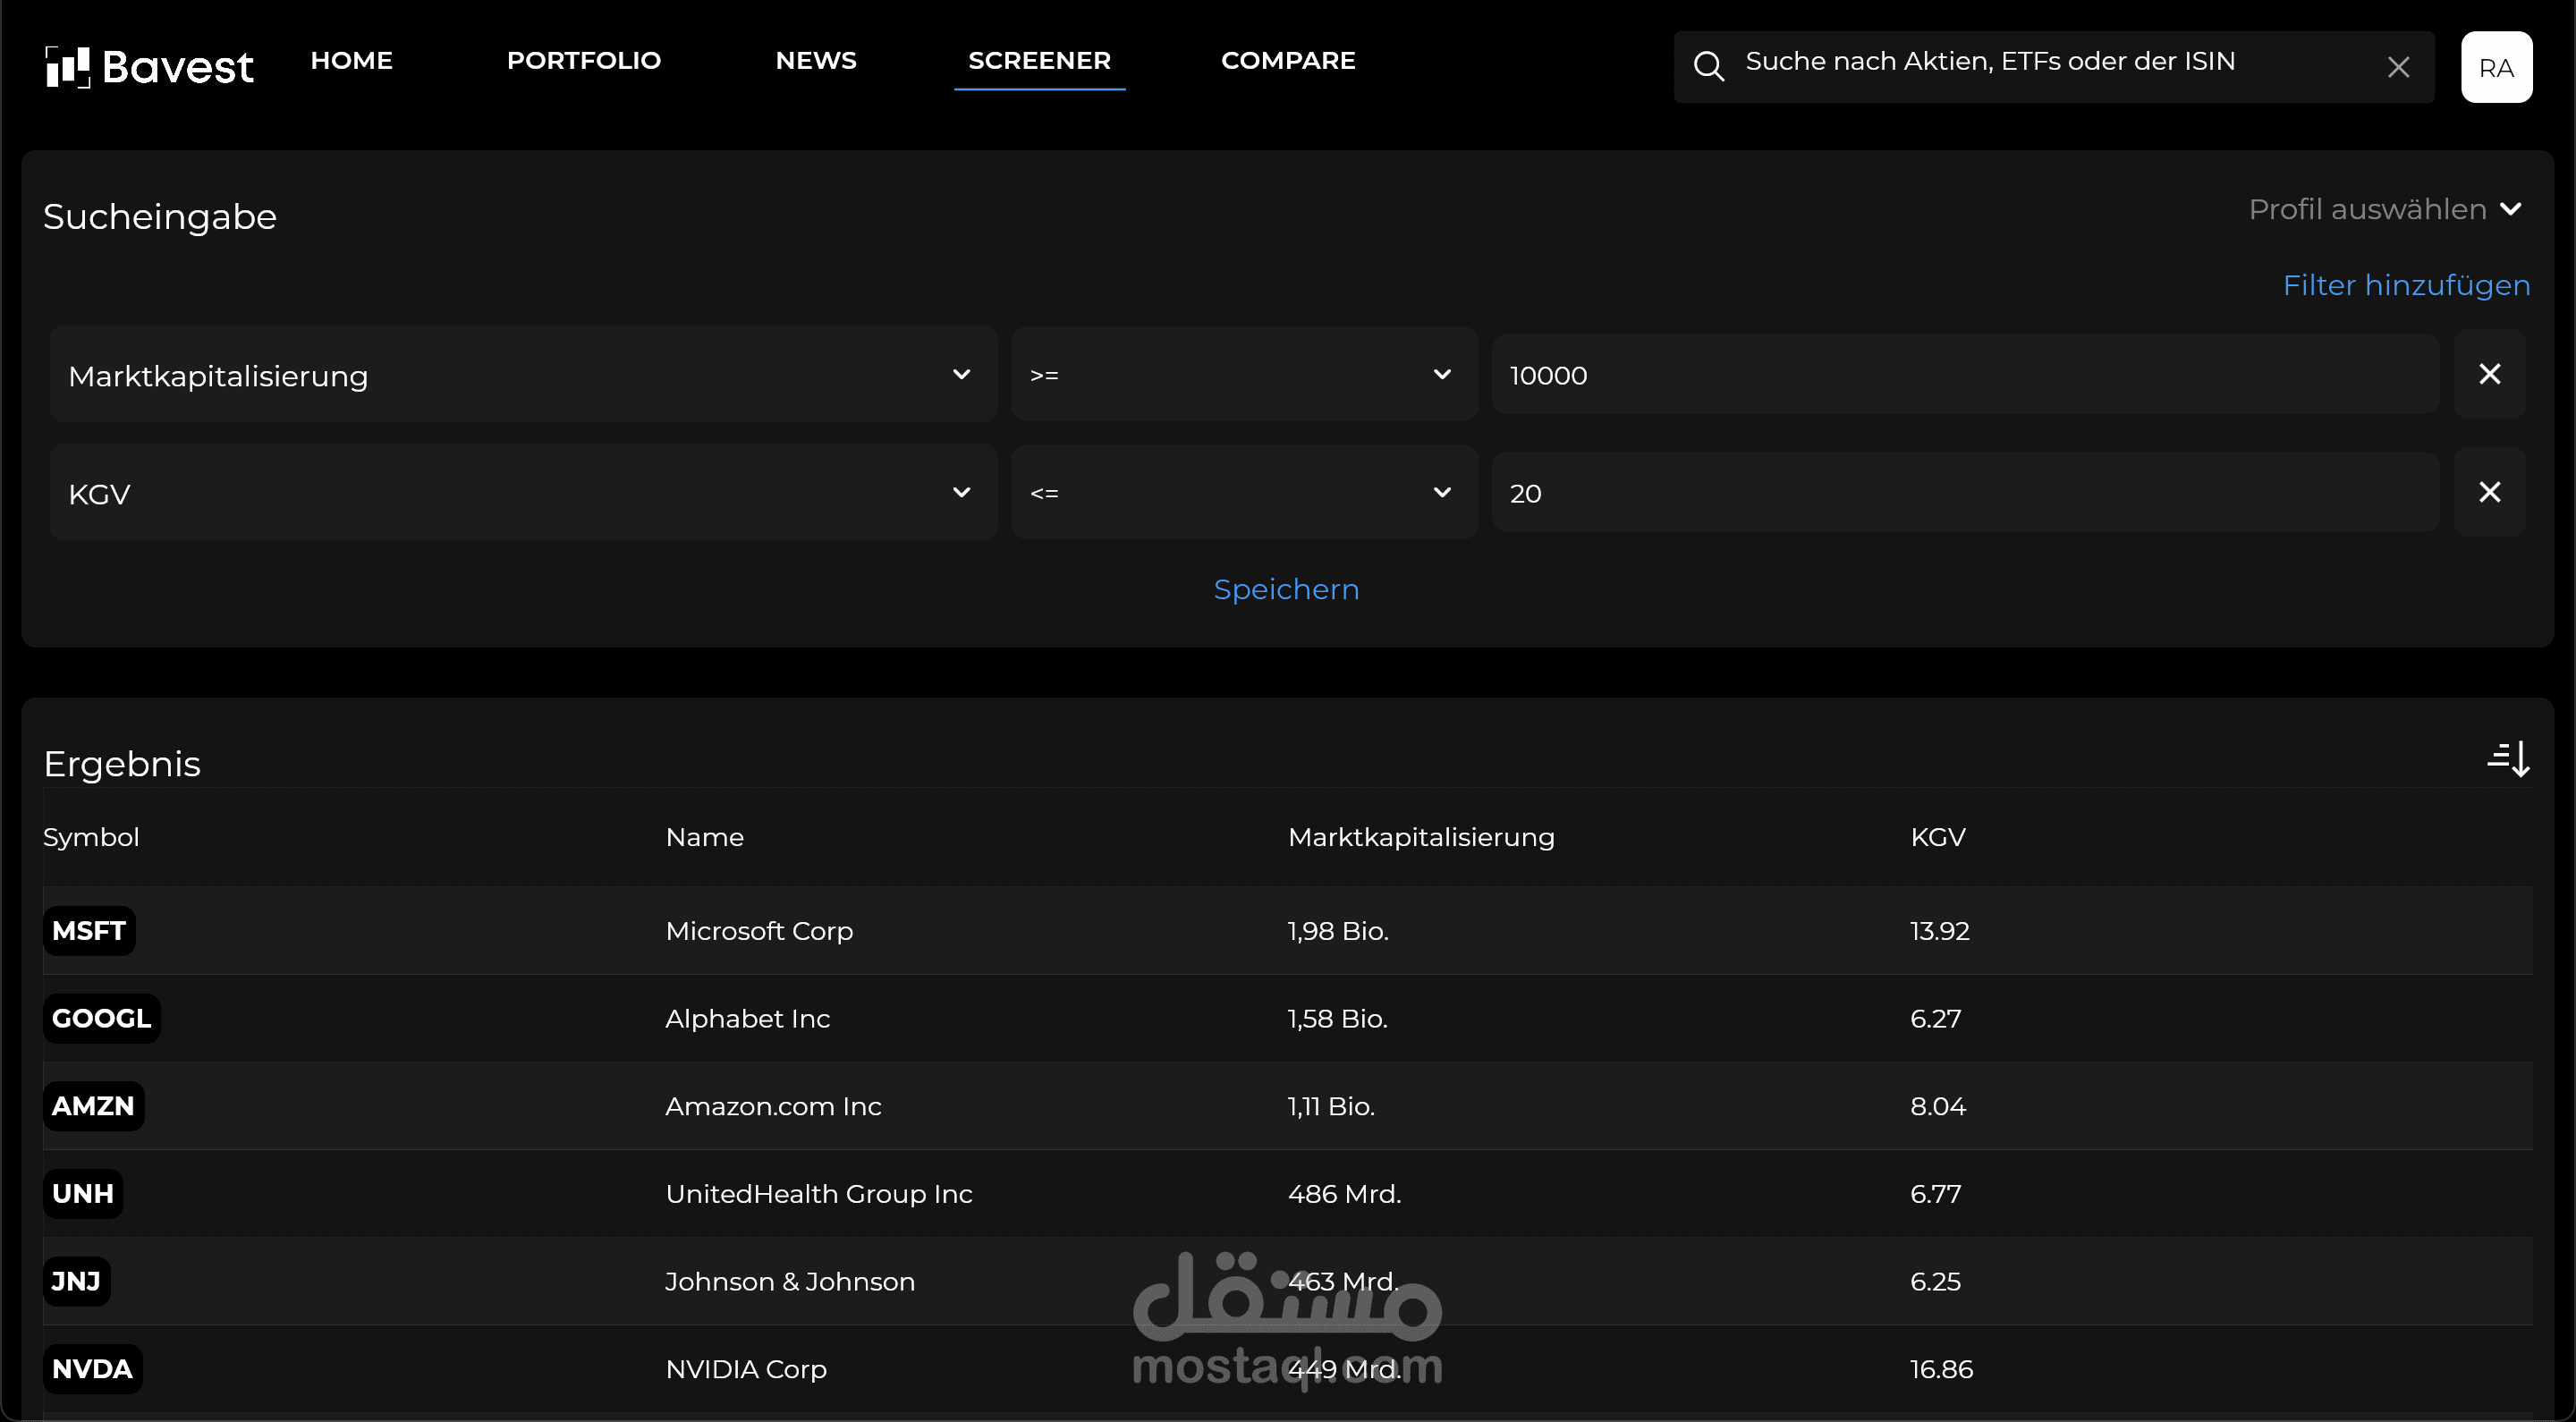Click the search magnifier icon
The height and width of the screenshot is (1422, 2576).
point(1708,67)
